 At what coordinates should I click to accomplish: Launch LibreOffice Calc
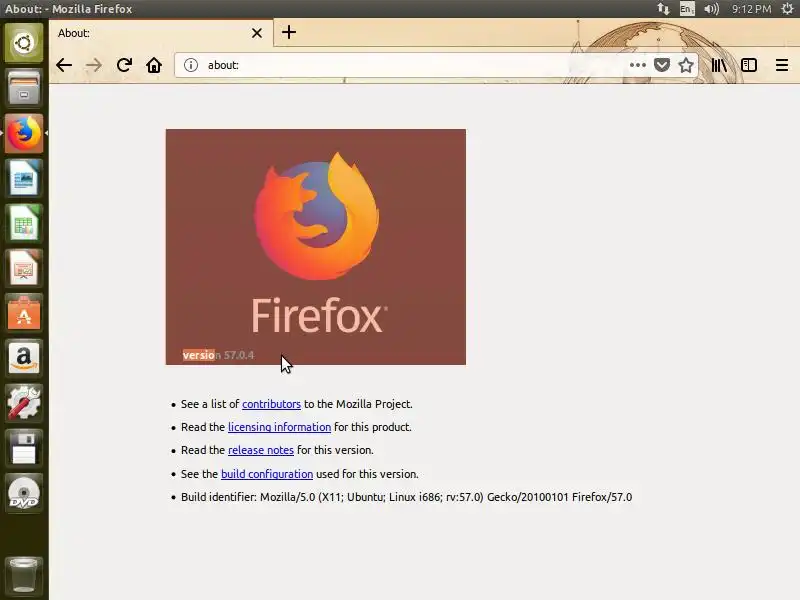[24, 223]
